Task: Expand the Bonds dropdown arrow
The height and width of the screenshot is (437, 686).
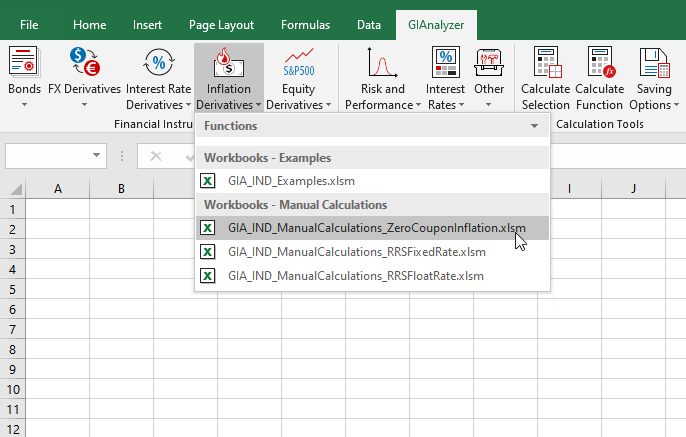Action: (24, 105)
